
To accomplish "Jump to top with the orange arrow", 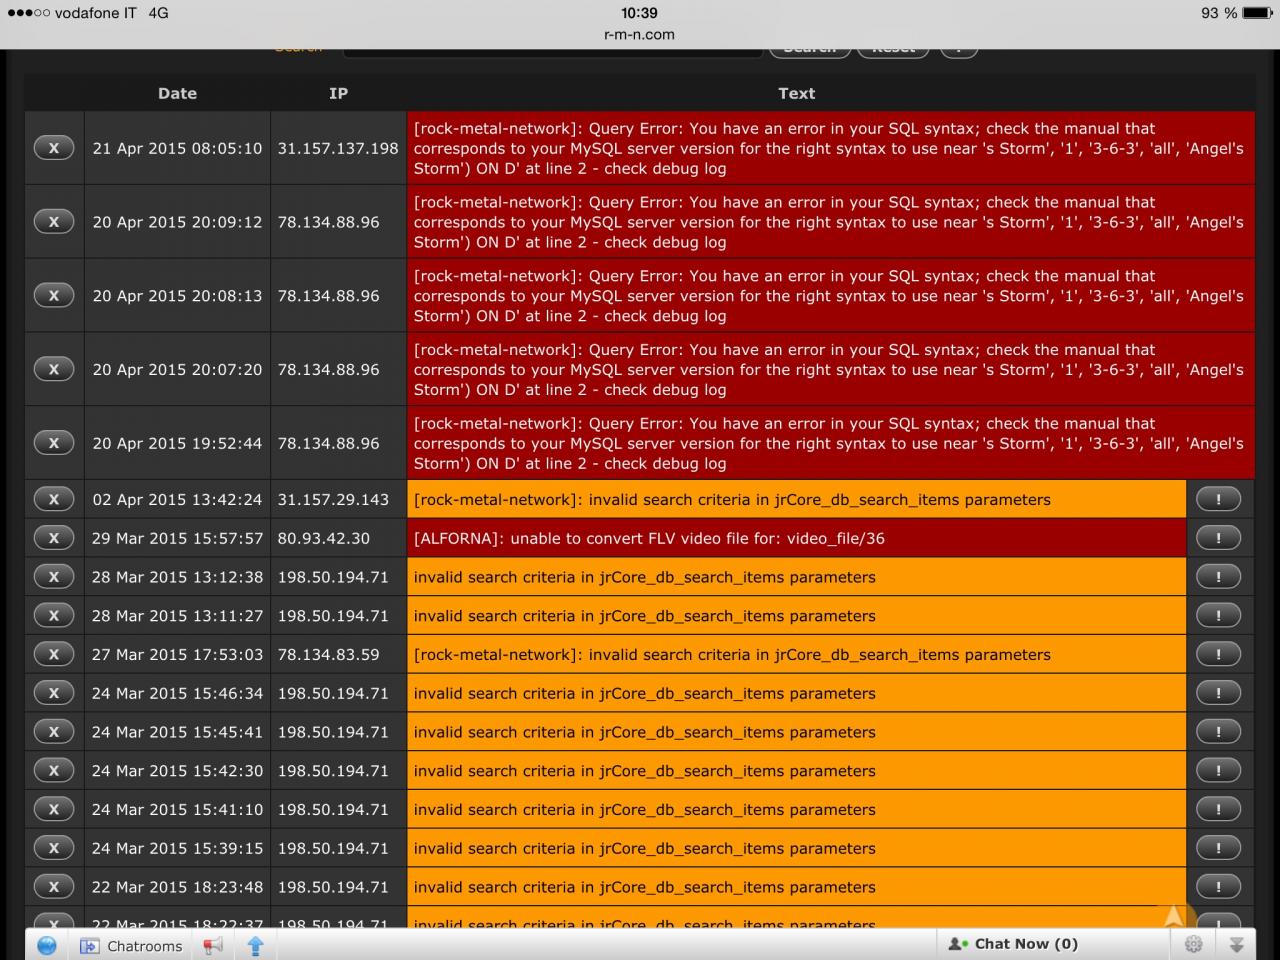I will pyautogui.click(x=1174, y=914).
